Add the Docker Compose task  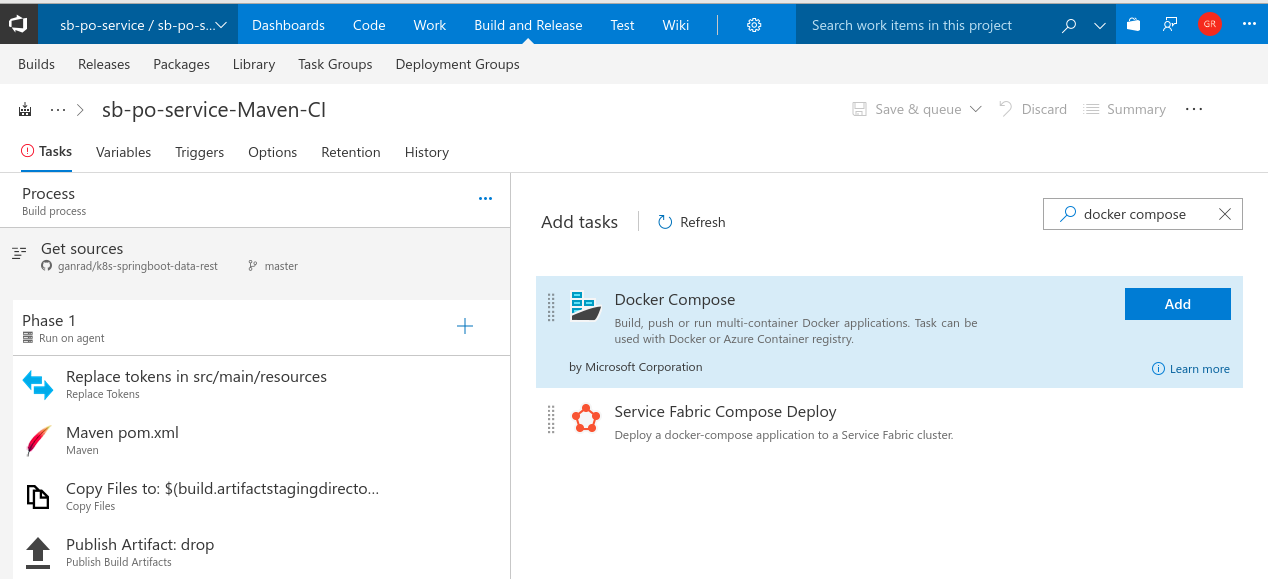1177,304
